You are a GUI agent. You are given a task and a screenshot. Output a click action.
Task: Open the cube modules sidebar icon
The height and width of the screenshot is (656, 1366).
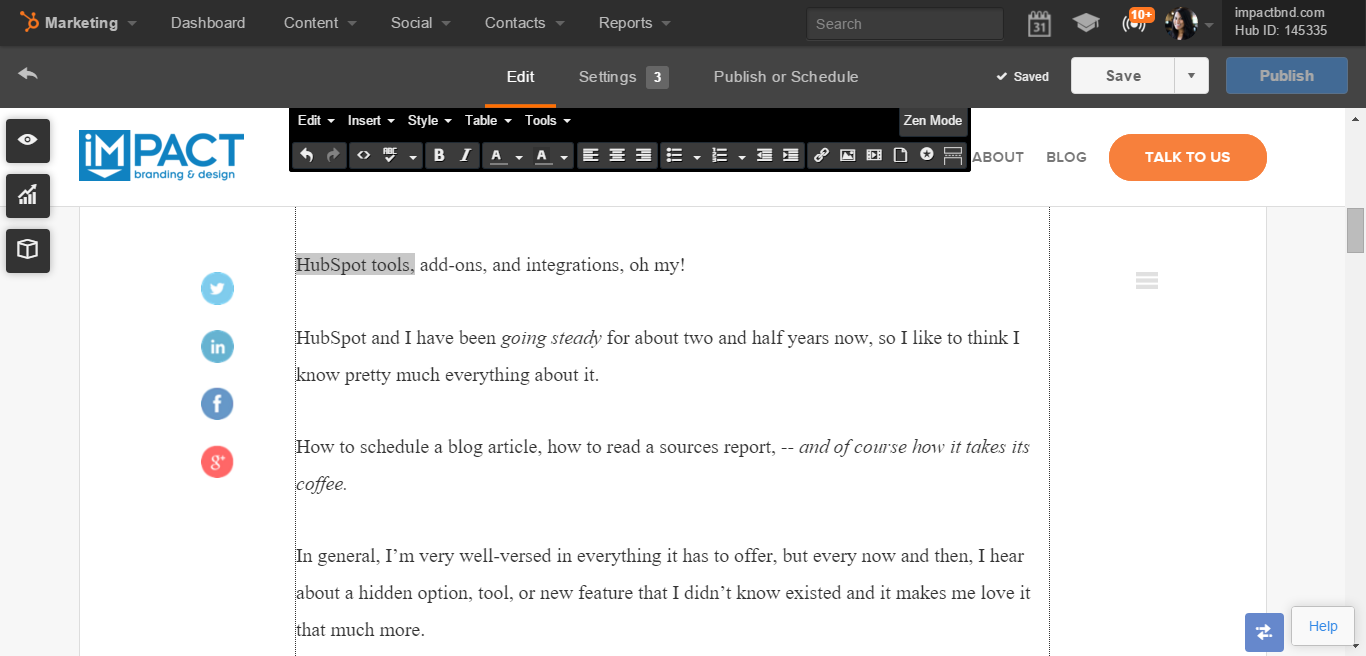(28, 250)
